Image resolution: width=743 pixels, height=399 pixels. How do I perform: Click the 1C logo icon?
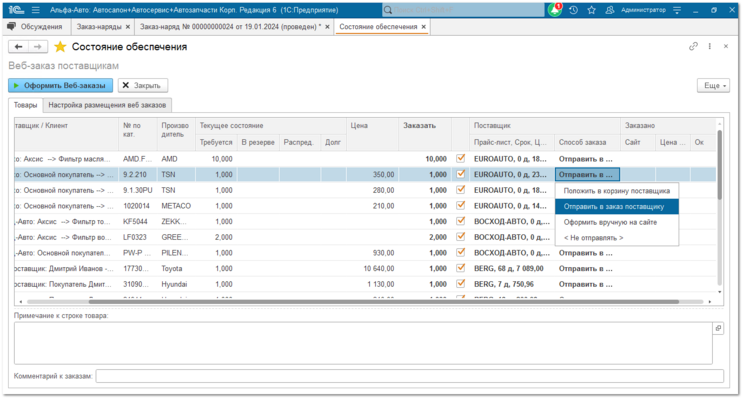click(x=16, y=10)
